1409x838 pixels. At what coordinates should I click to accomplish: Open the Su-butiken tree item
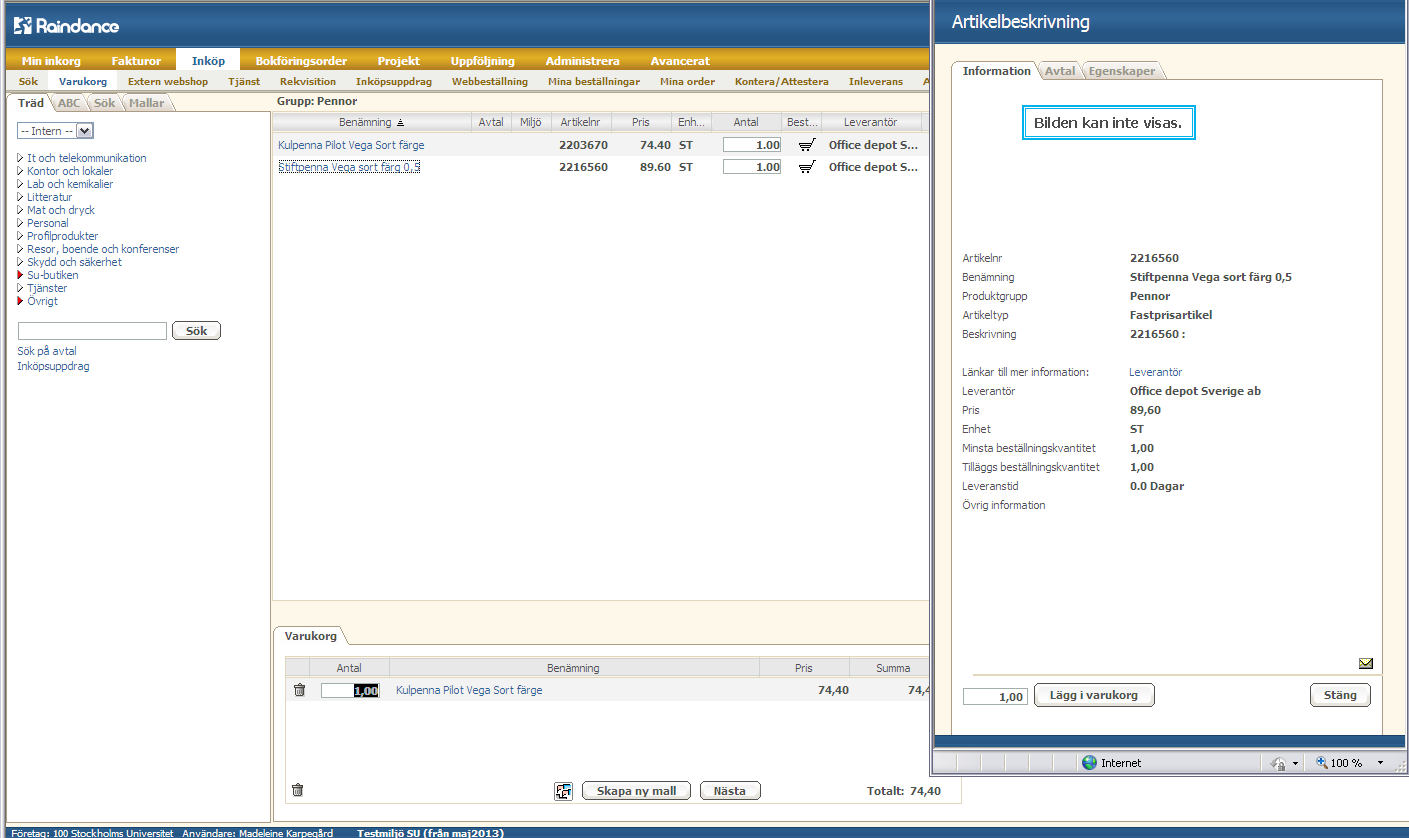52,275
